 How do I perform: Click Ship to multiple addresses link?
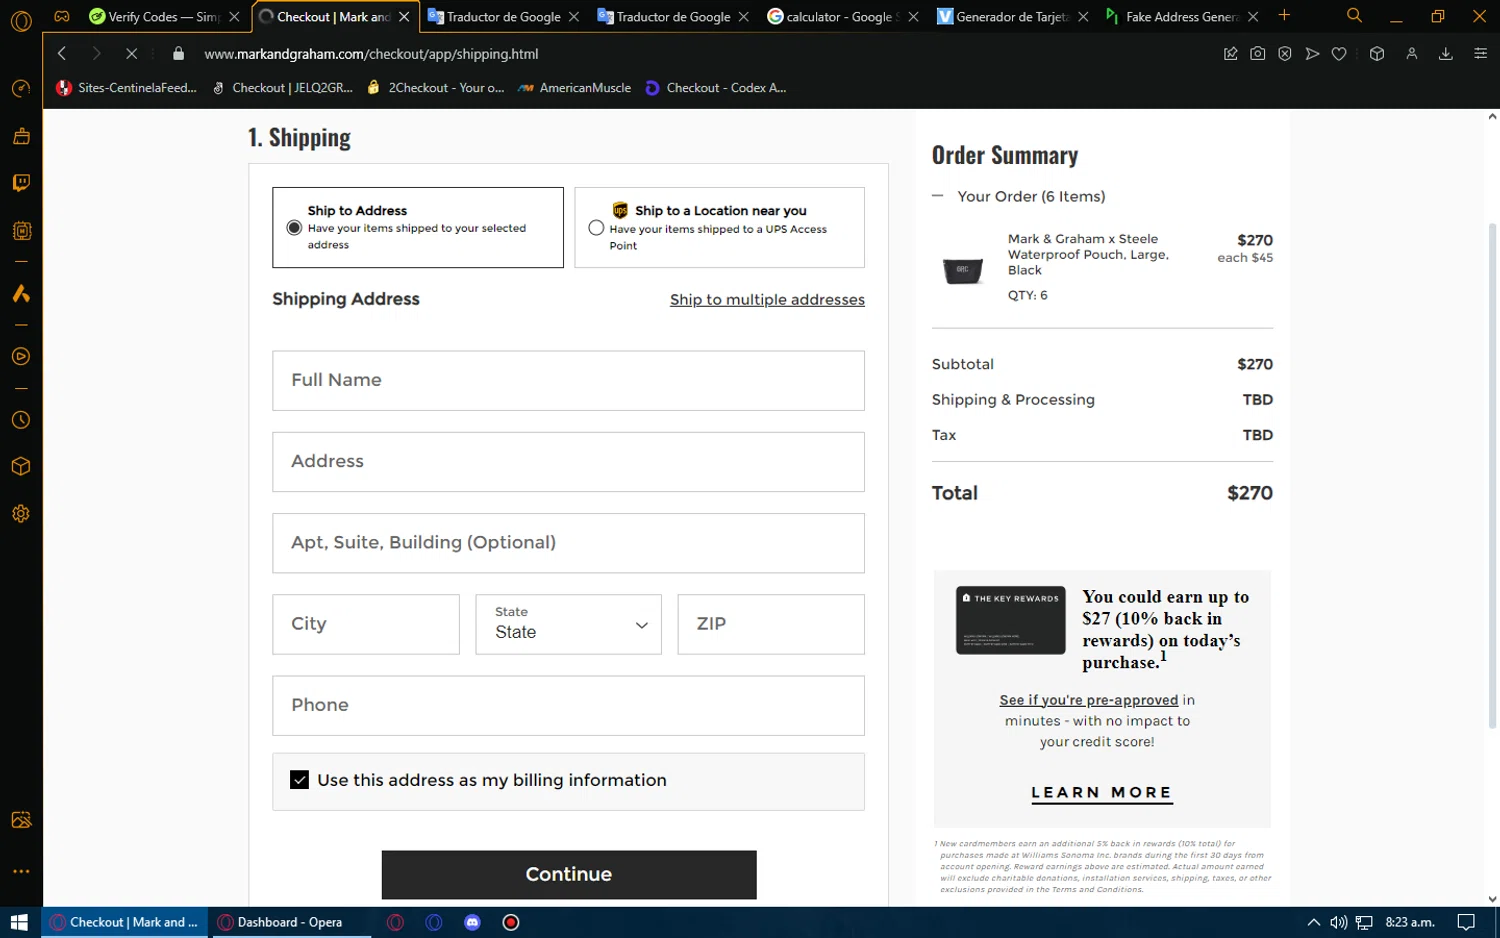click(767, 300)
